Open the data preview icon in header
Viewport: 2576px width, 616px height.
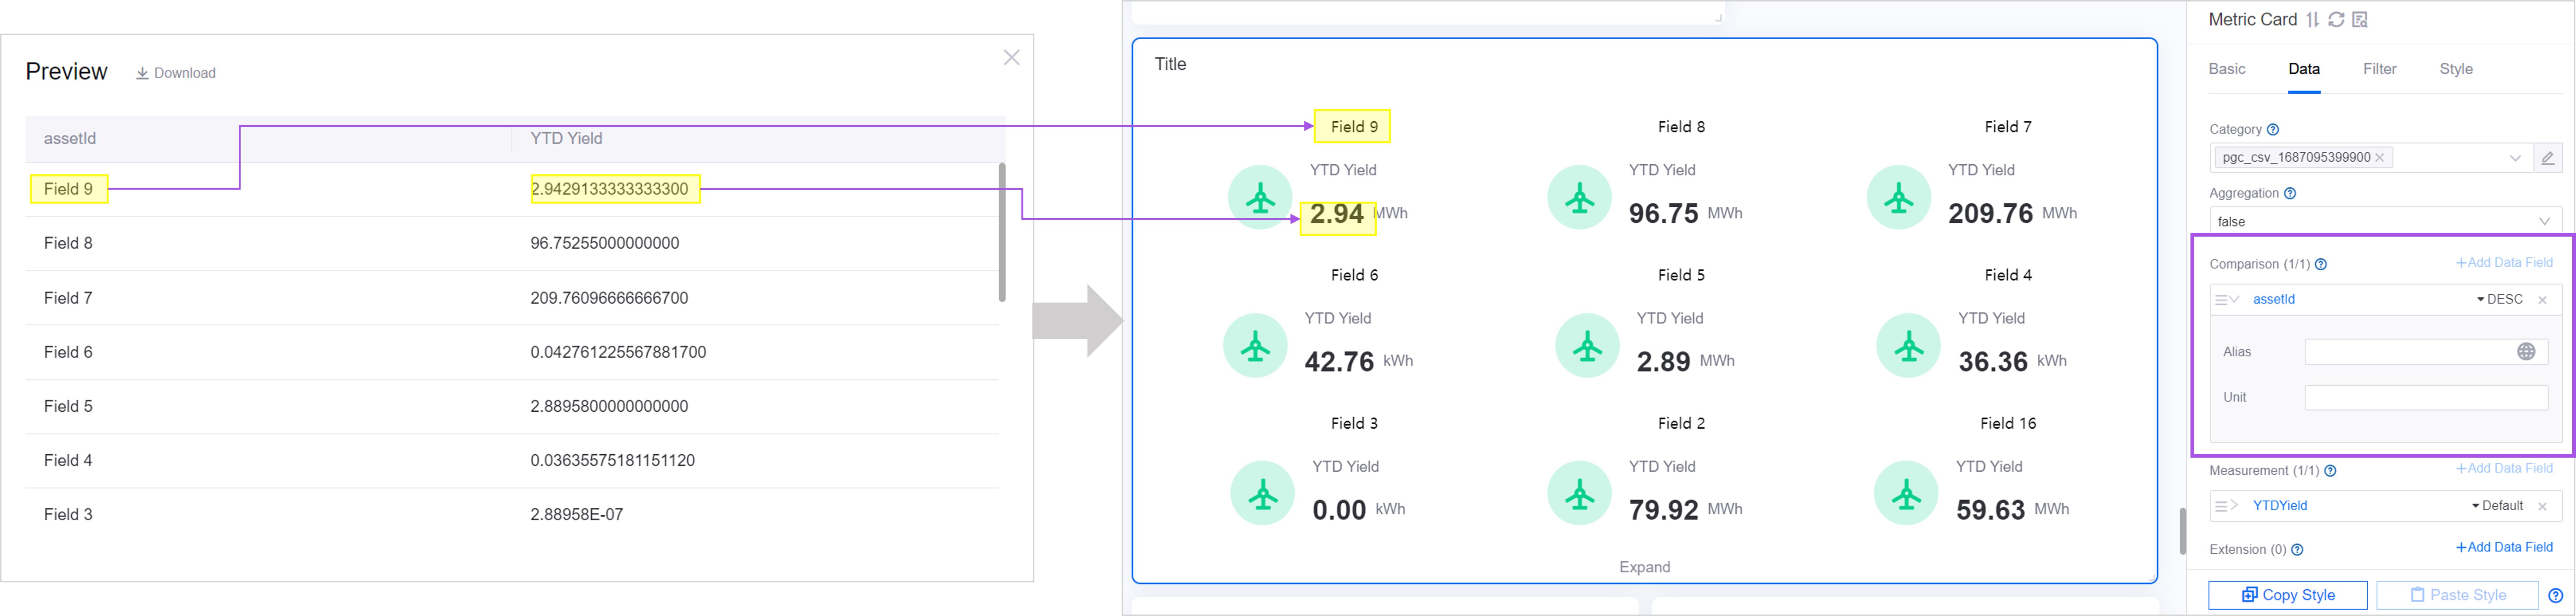[2360, 19]
